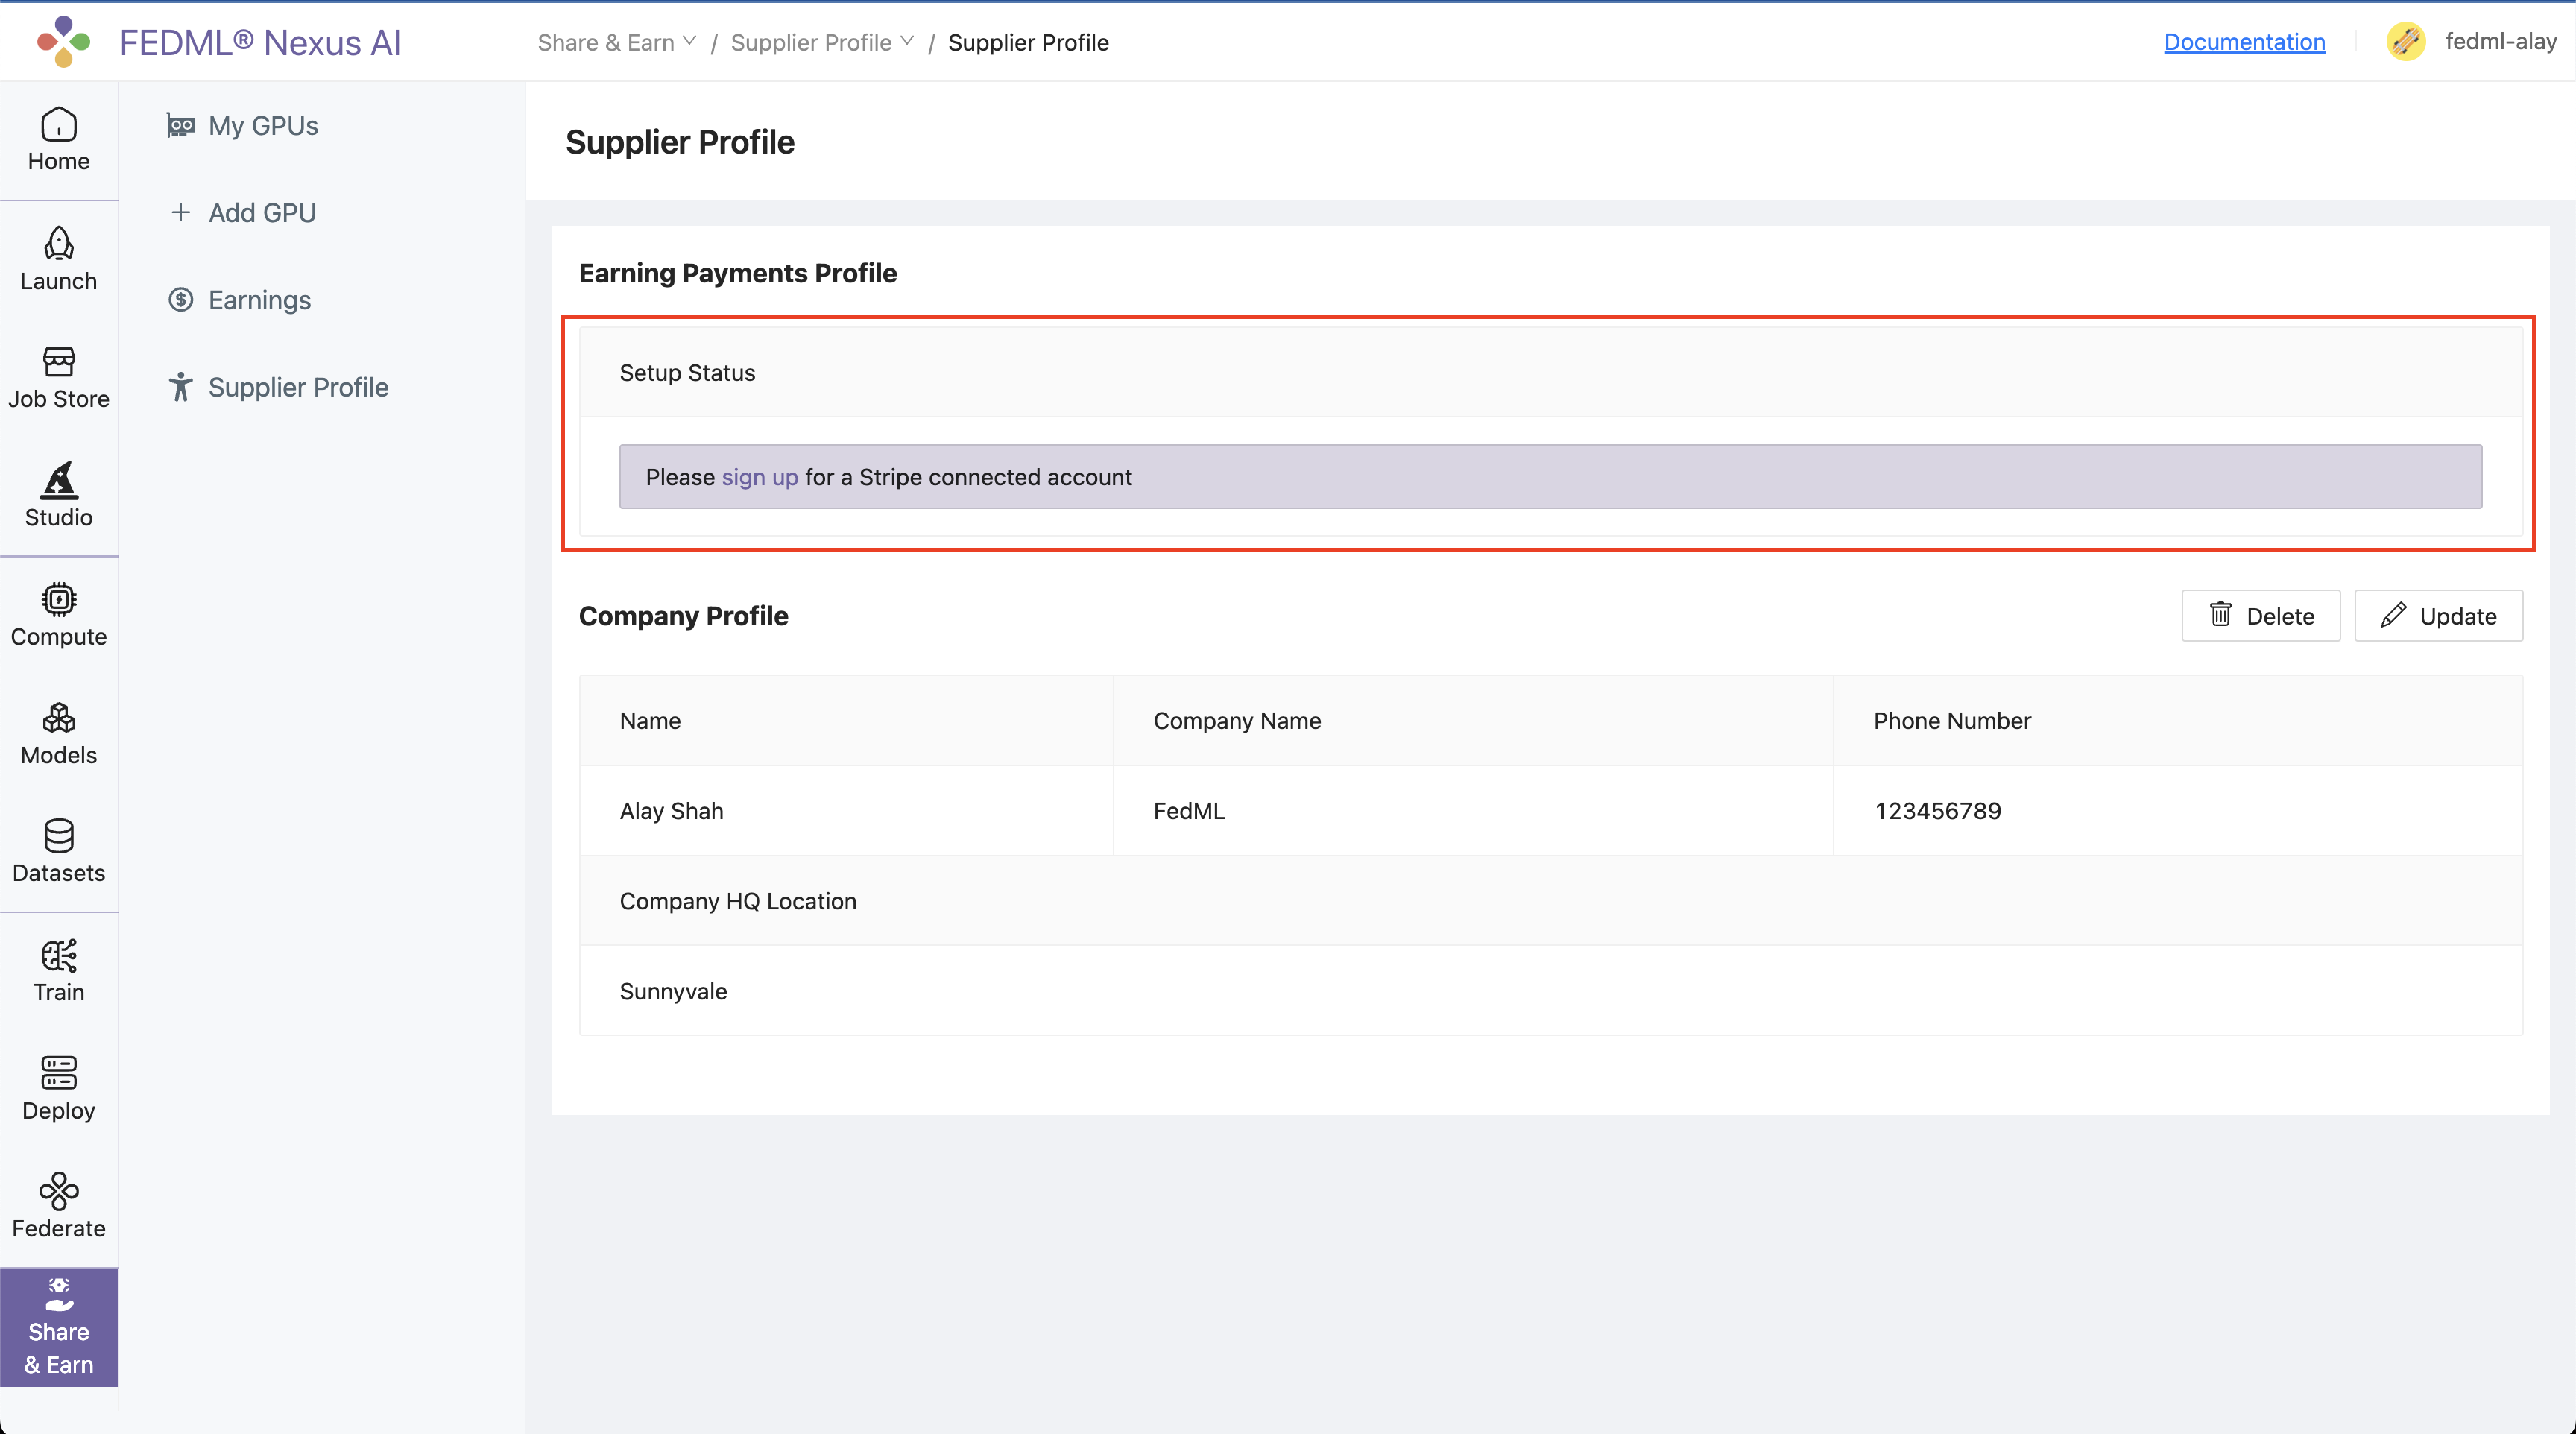This screenshot has height=1434, width=2576.
Task: Open the Documentation link
Action: pyautogui.click(x=2244, y=42)
